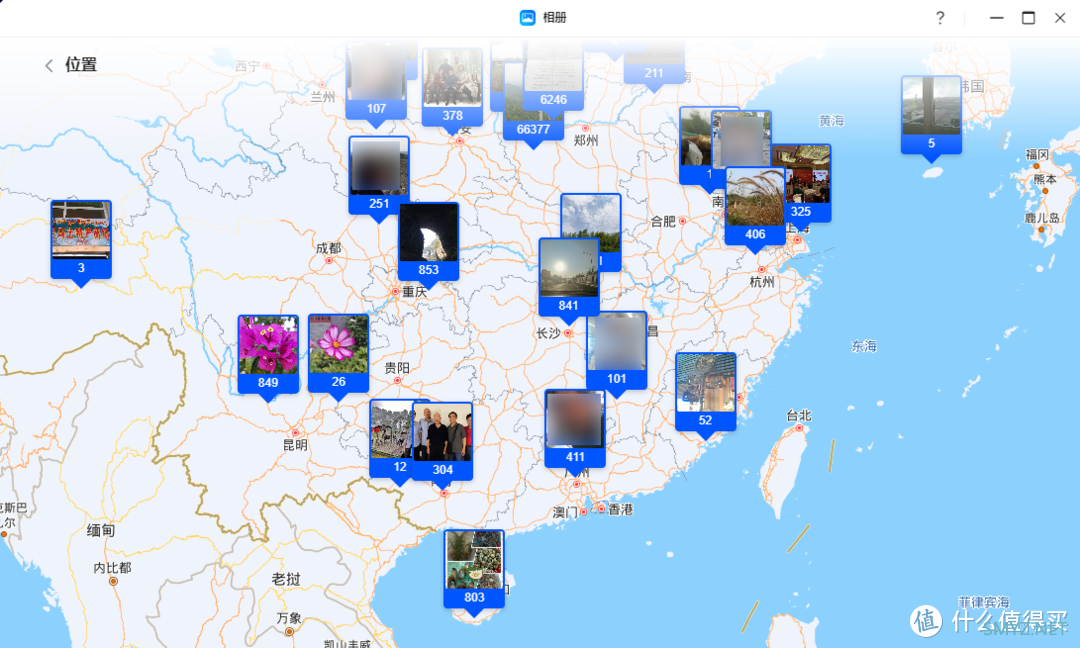This screenshot has height=648, width=1080.
Task: Click the photo cluster labeled 803
Action: click(x=474, y=565)
